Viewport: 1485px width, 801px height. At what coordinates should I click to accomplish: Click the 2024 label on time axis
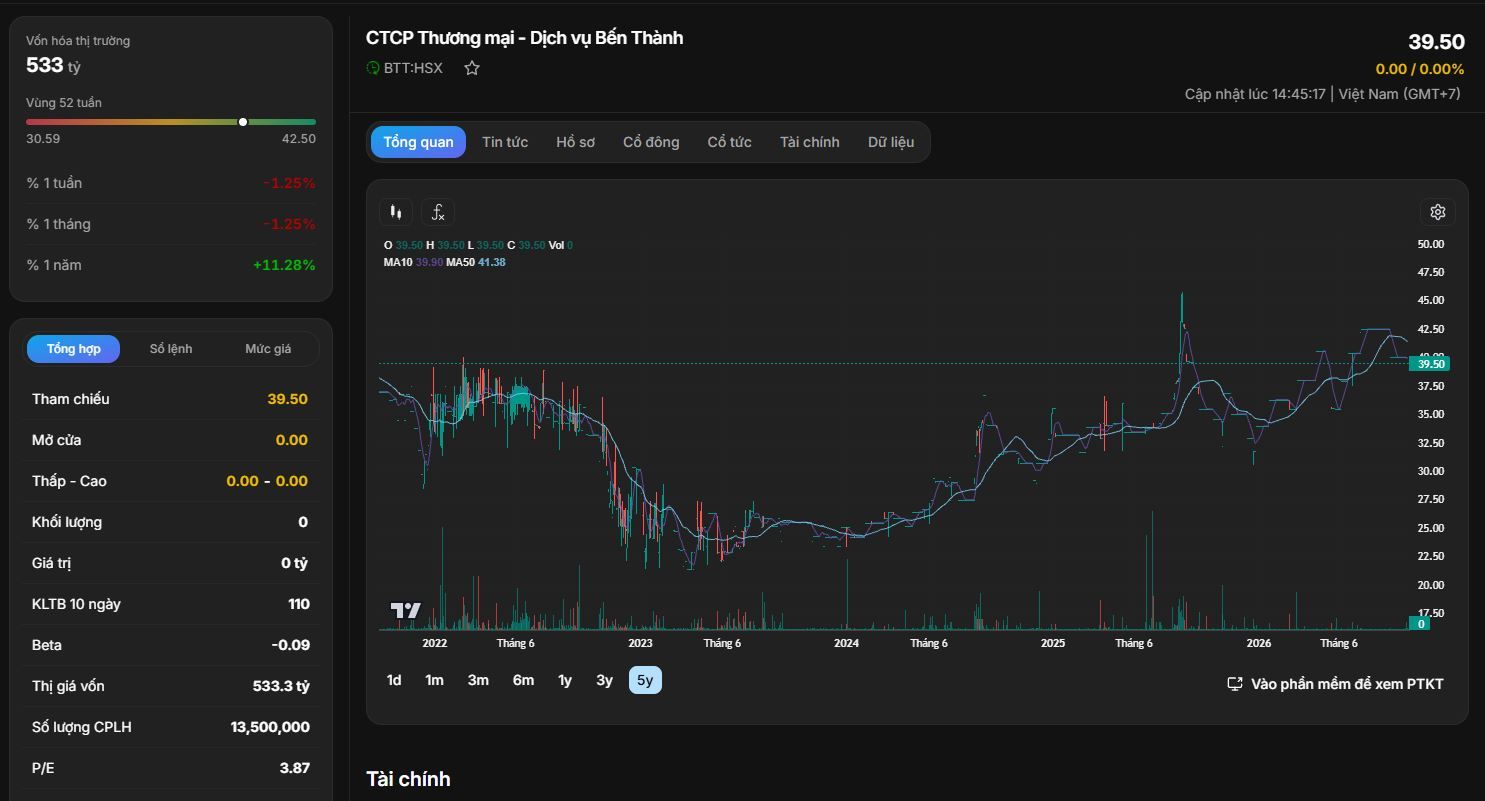[846, 643]
